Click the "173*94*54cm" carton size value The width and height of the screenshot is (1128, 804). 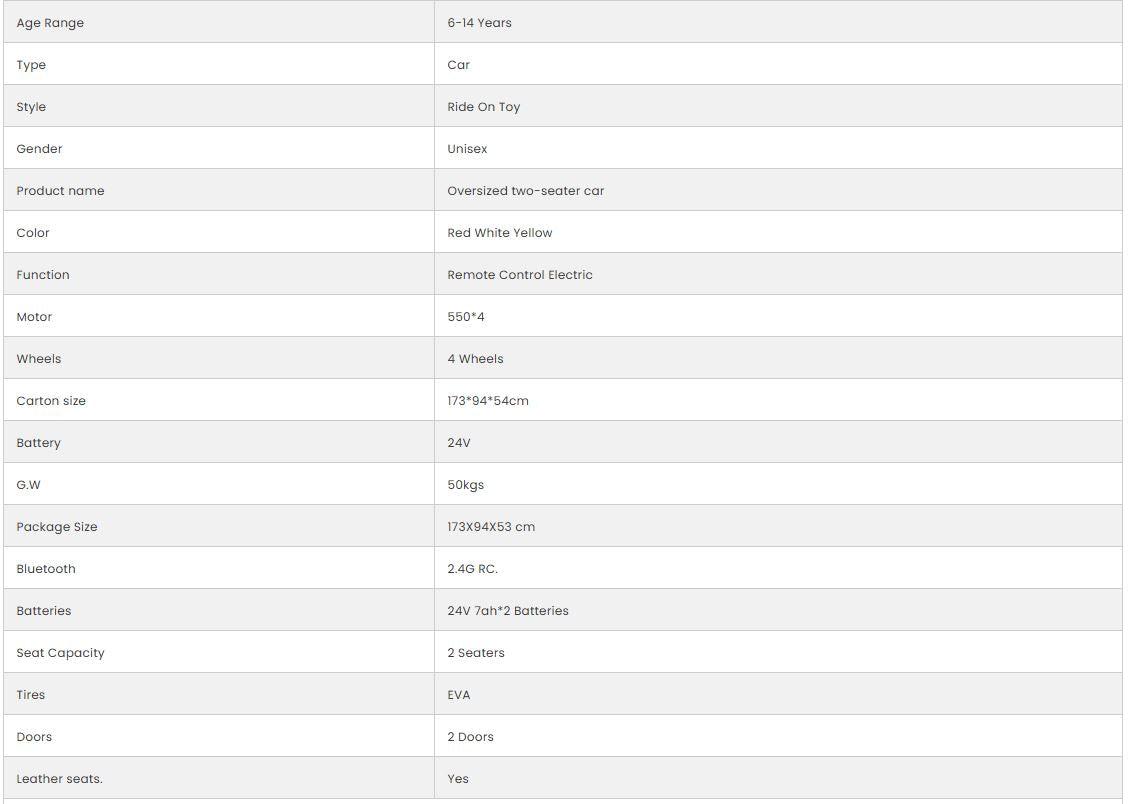(x=488, y=401)
